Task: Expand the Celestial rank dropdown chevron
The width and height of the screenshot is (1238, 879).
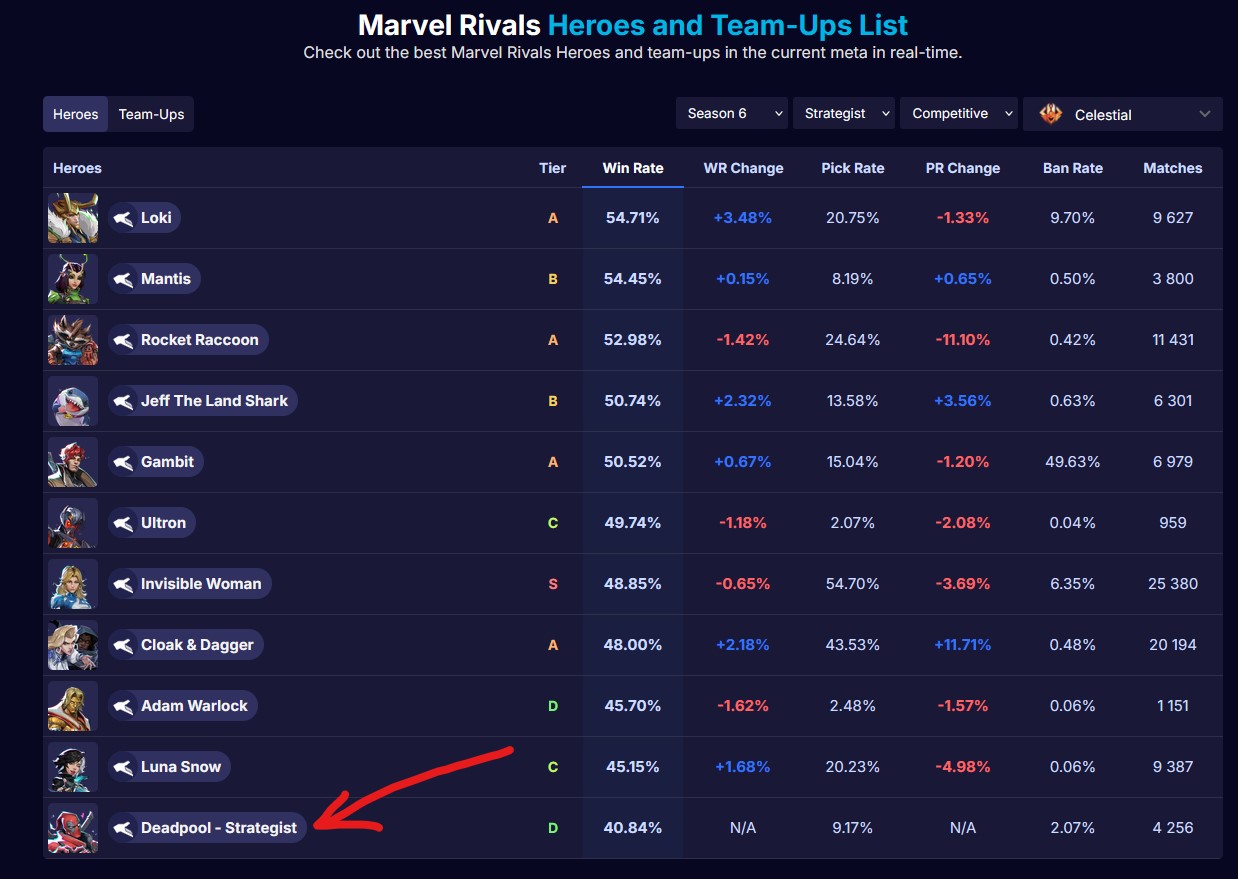Action: click(x=1204, y=114)
